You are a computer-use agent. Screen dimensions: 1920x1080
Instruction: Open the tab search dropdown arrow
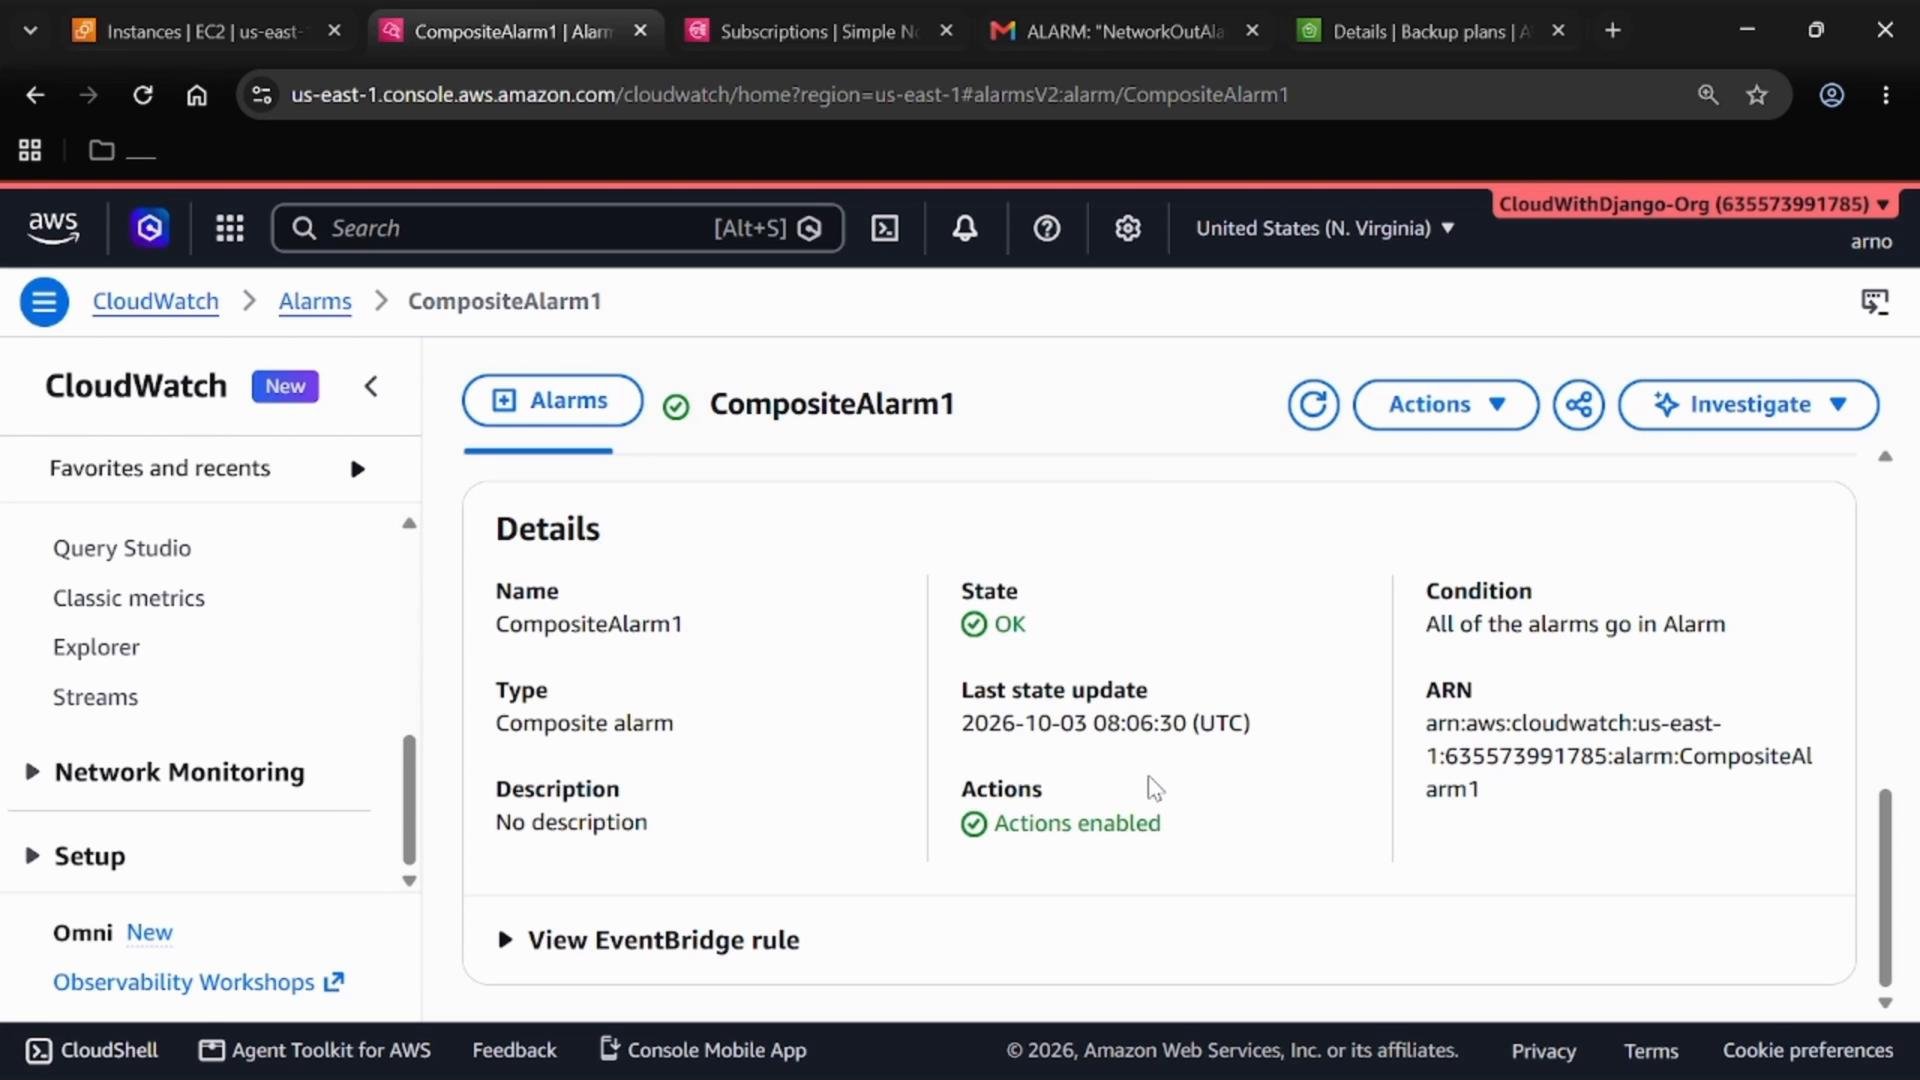[30, 31]
